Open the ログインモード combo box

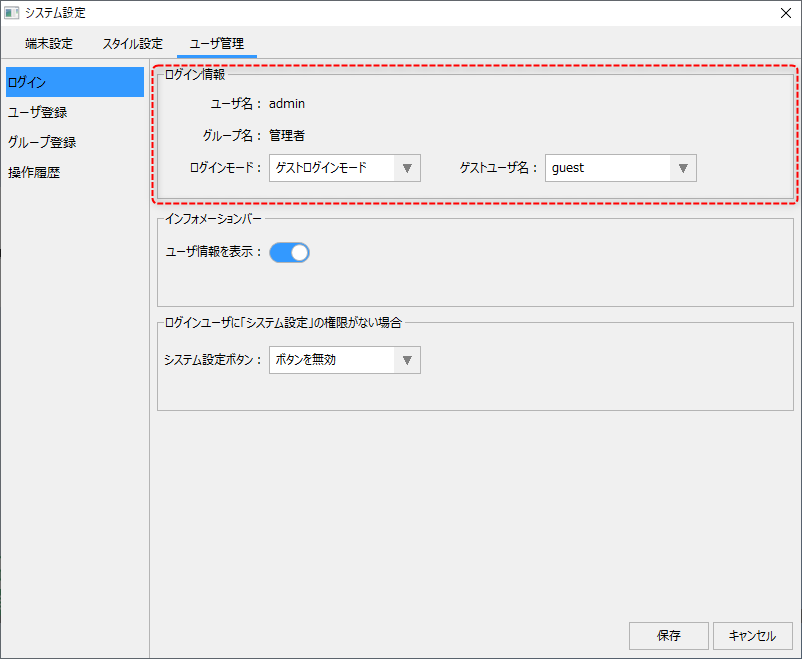click(332, 168)
